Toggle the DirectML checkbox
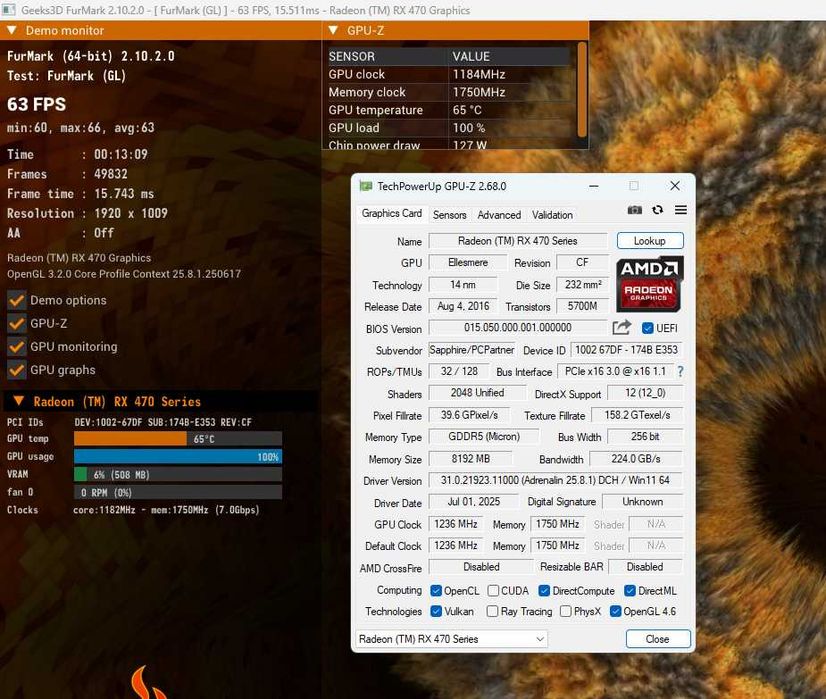 point(630,590)
